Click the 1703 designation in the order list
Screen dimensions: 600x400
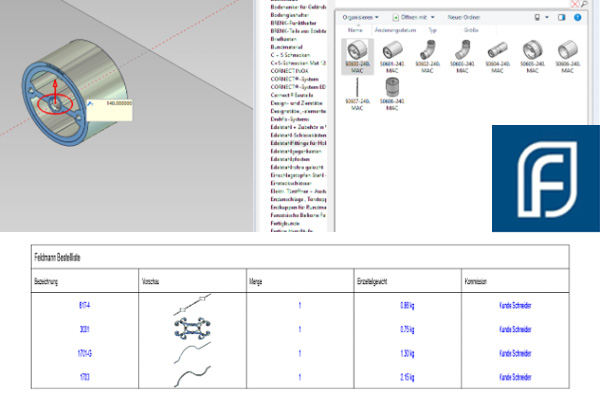[x=85, y=377]
